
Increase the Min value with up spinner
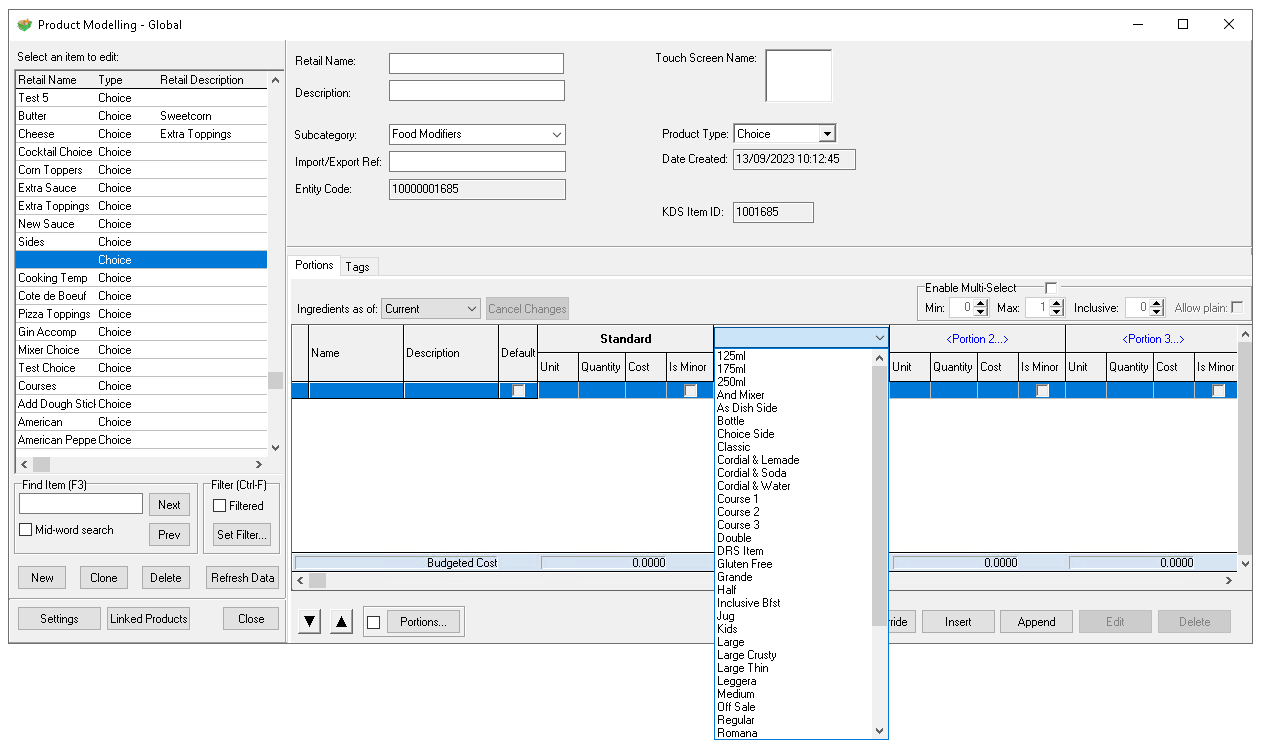[x=981, y=304]
